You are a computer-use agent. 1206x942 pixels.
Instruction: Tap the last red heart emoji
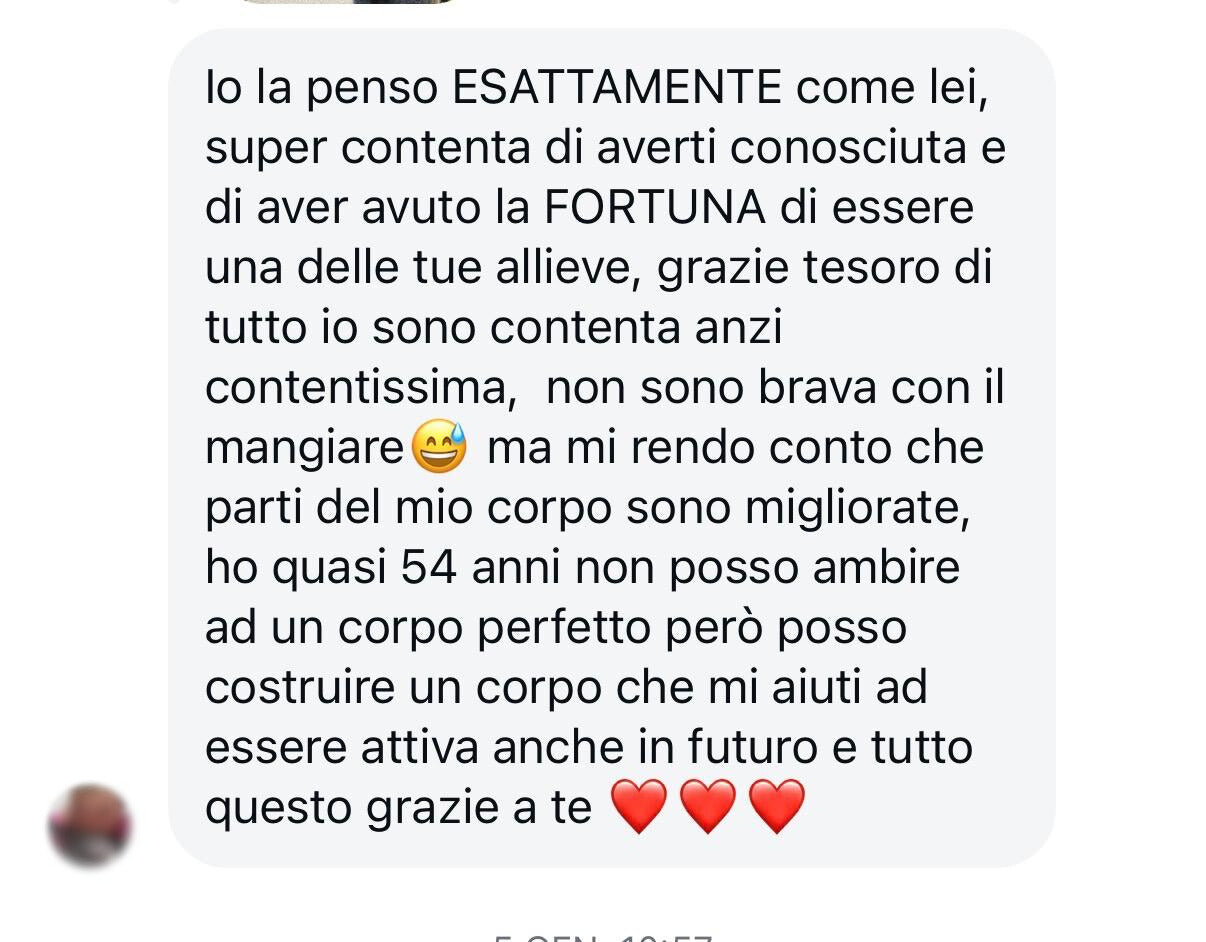[776, 807]
